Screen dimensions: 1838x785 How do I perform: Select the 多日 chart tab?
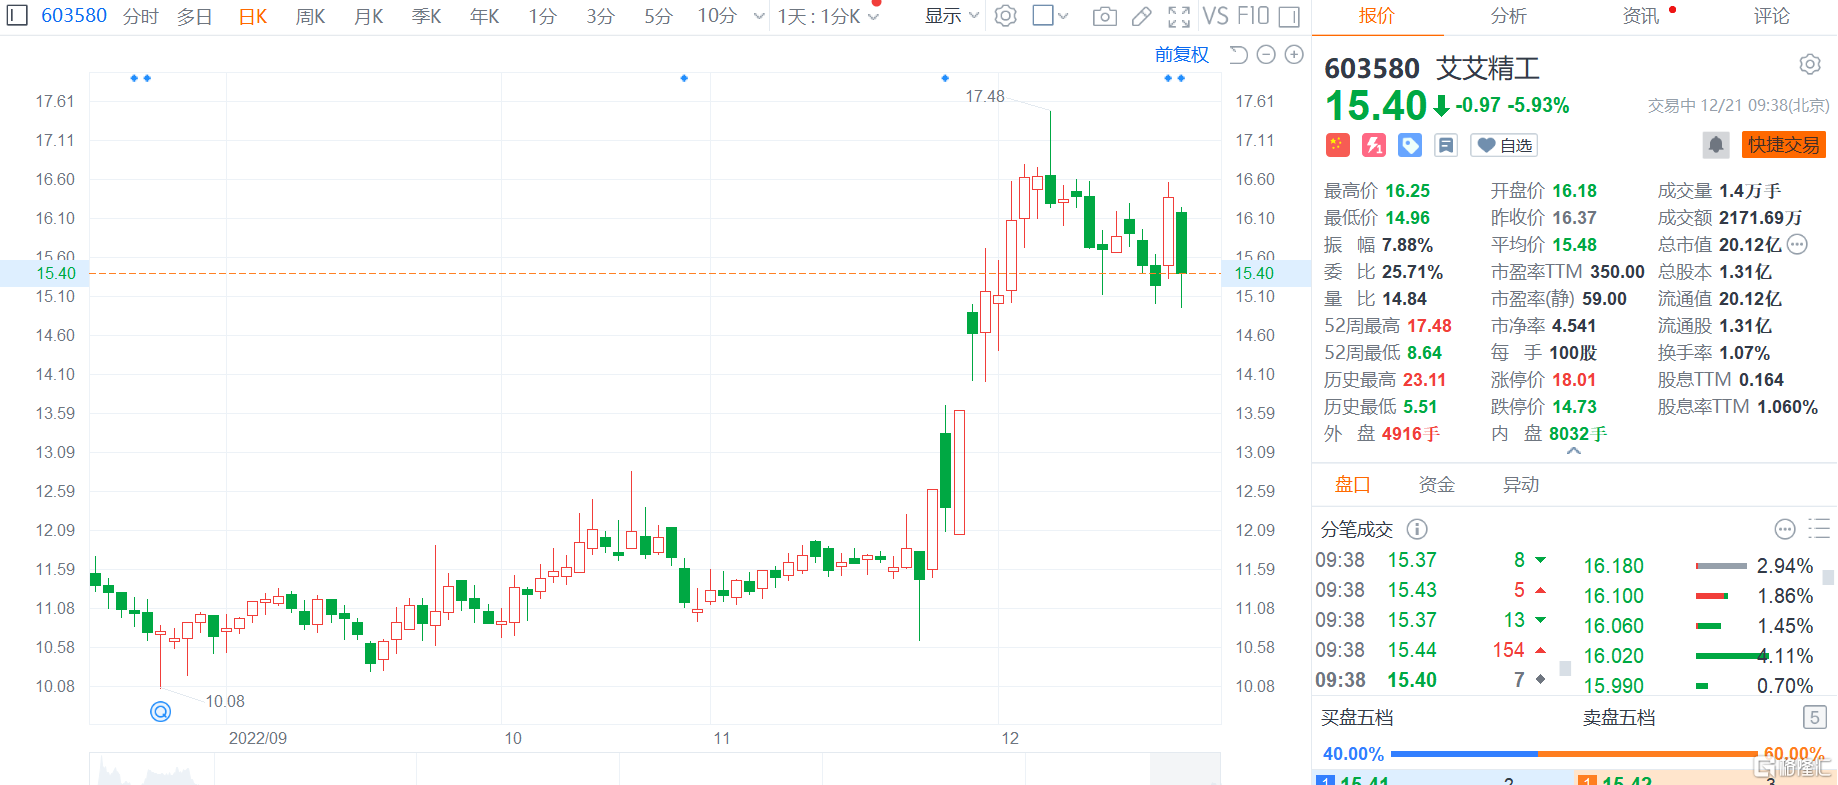coord(195,16)
